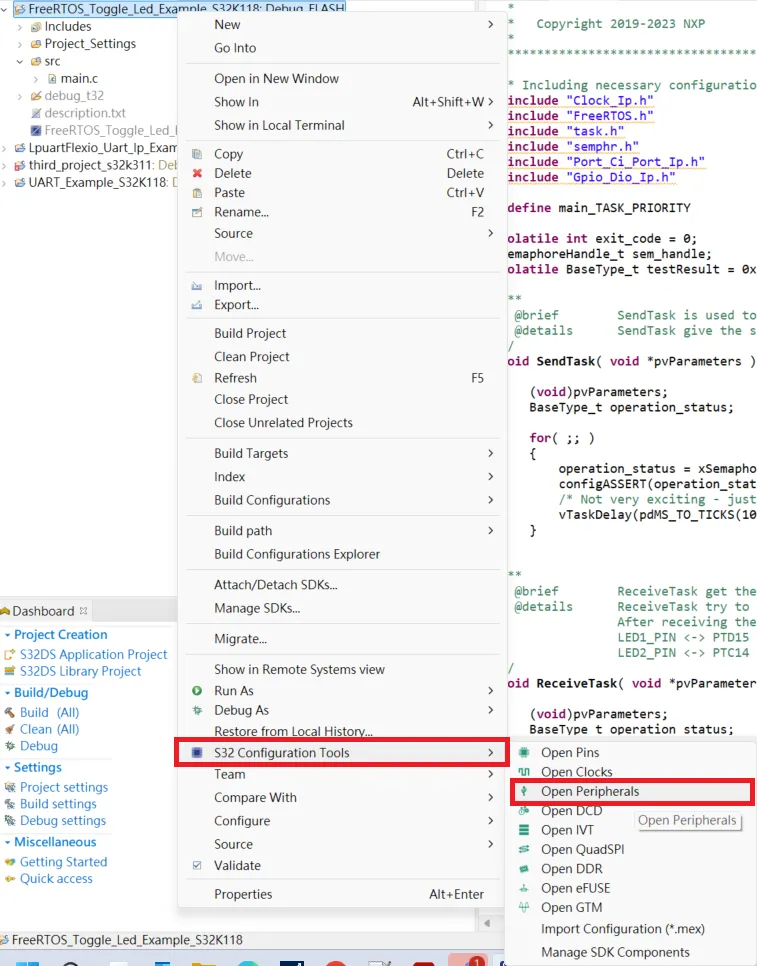The width and height of the screenshot is (757, 966).
Task: Expand the Includes tree node
Action: point(21,27)
